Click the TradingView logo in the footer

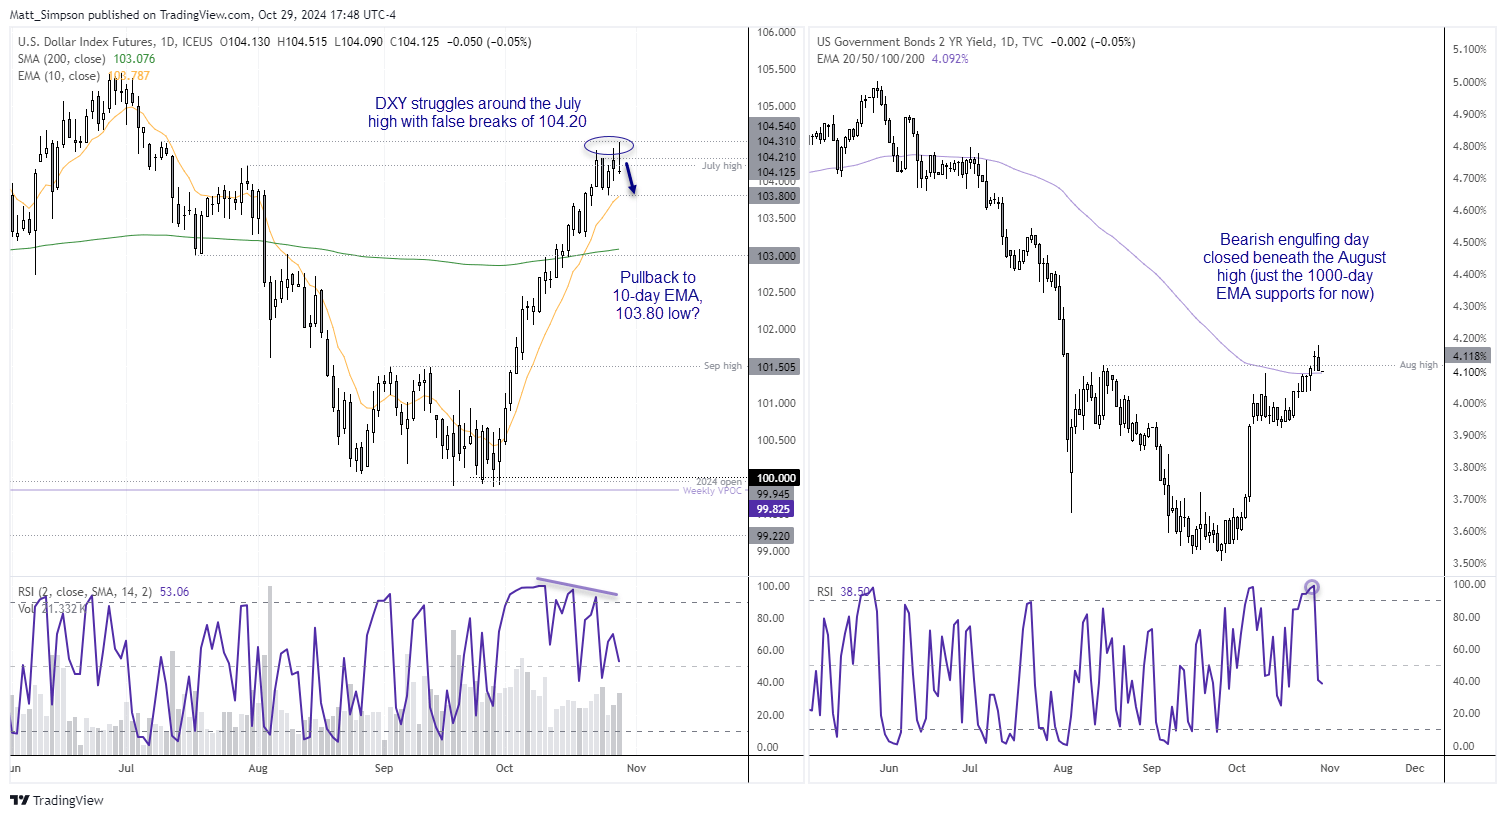point(57,800)
